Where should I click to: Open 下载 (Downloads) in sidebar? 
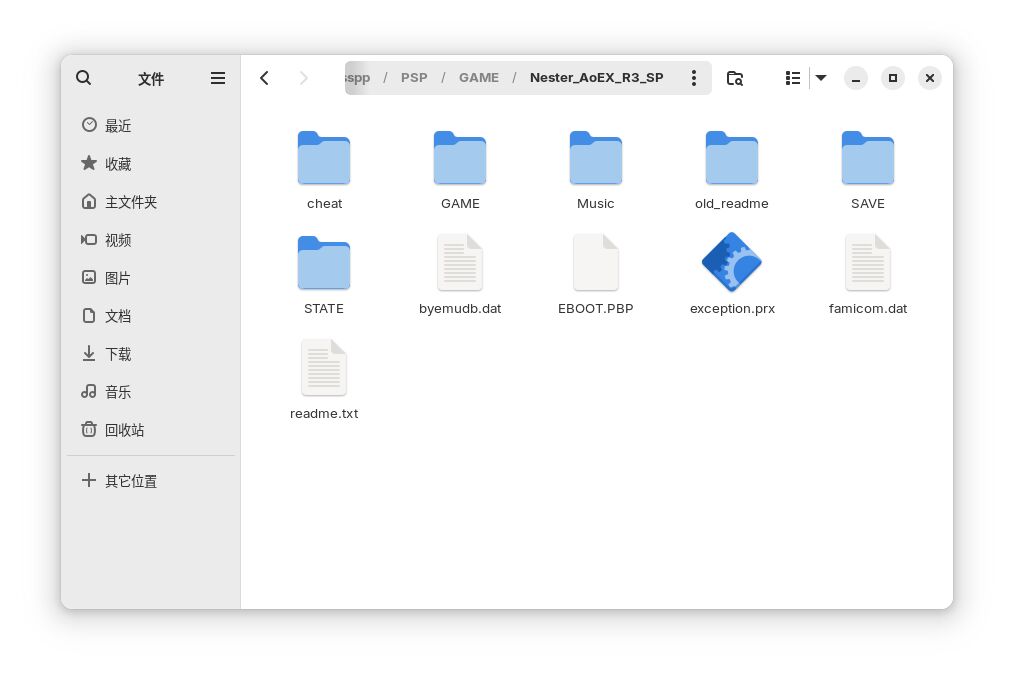point(118,354)
